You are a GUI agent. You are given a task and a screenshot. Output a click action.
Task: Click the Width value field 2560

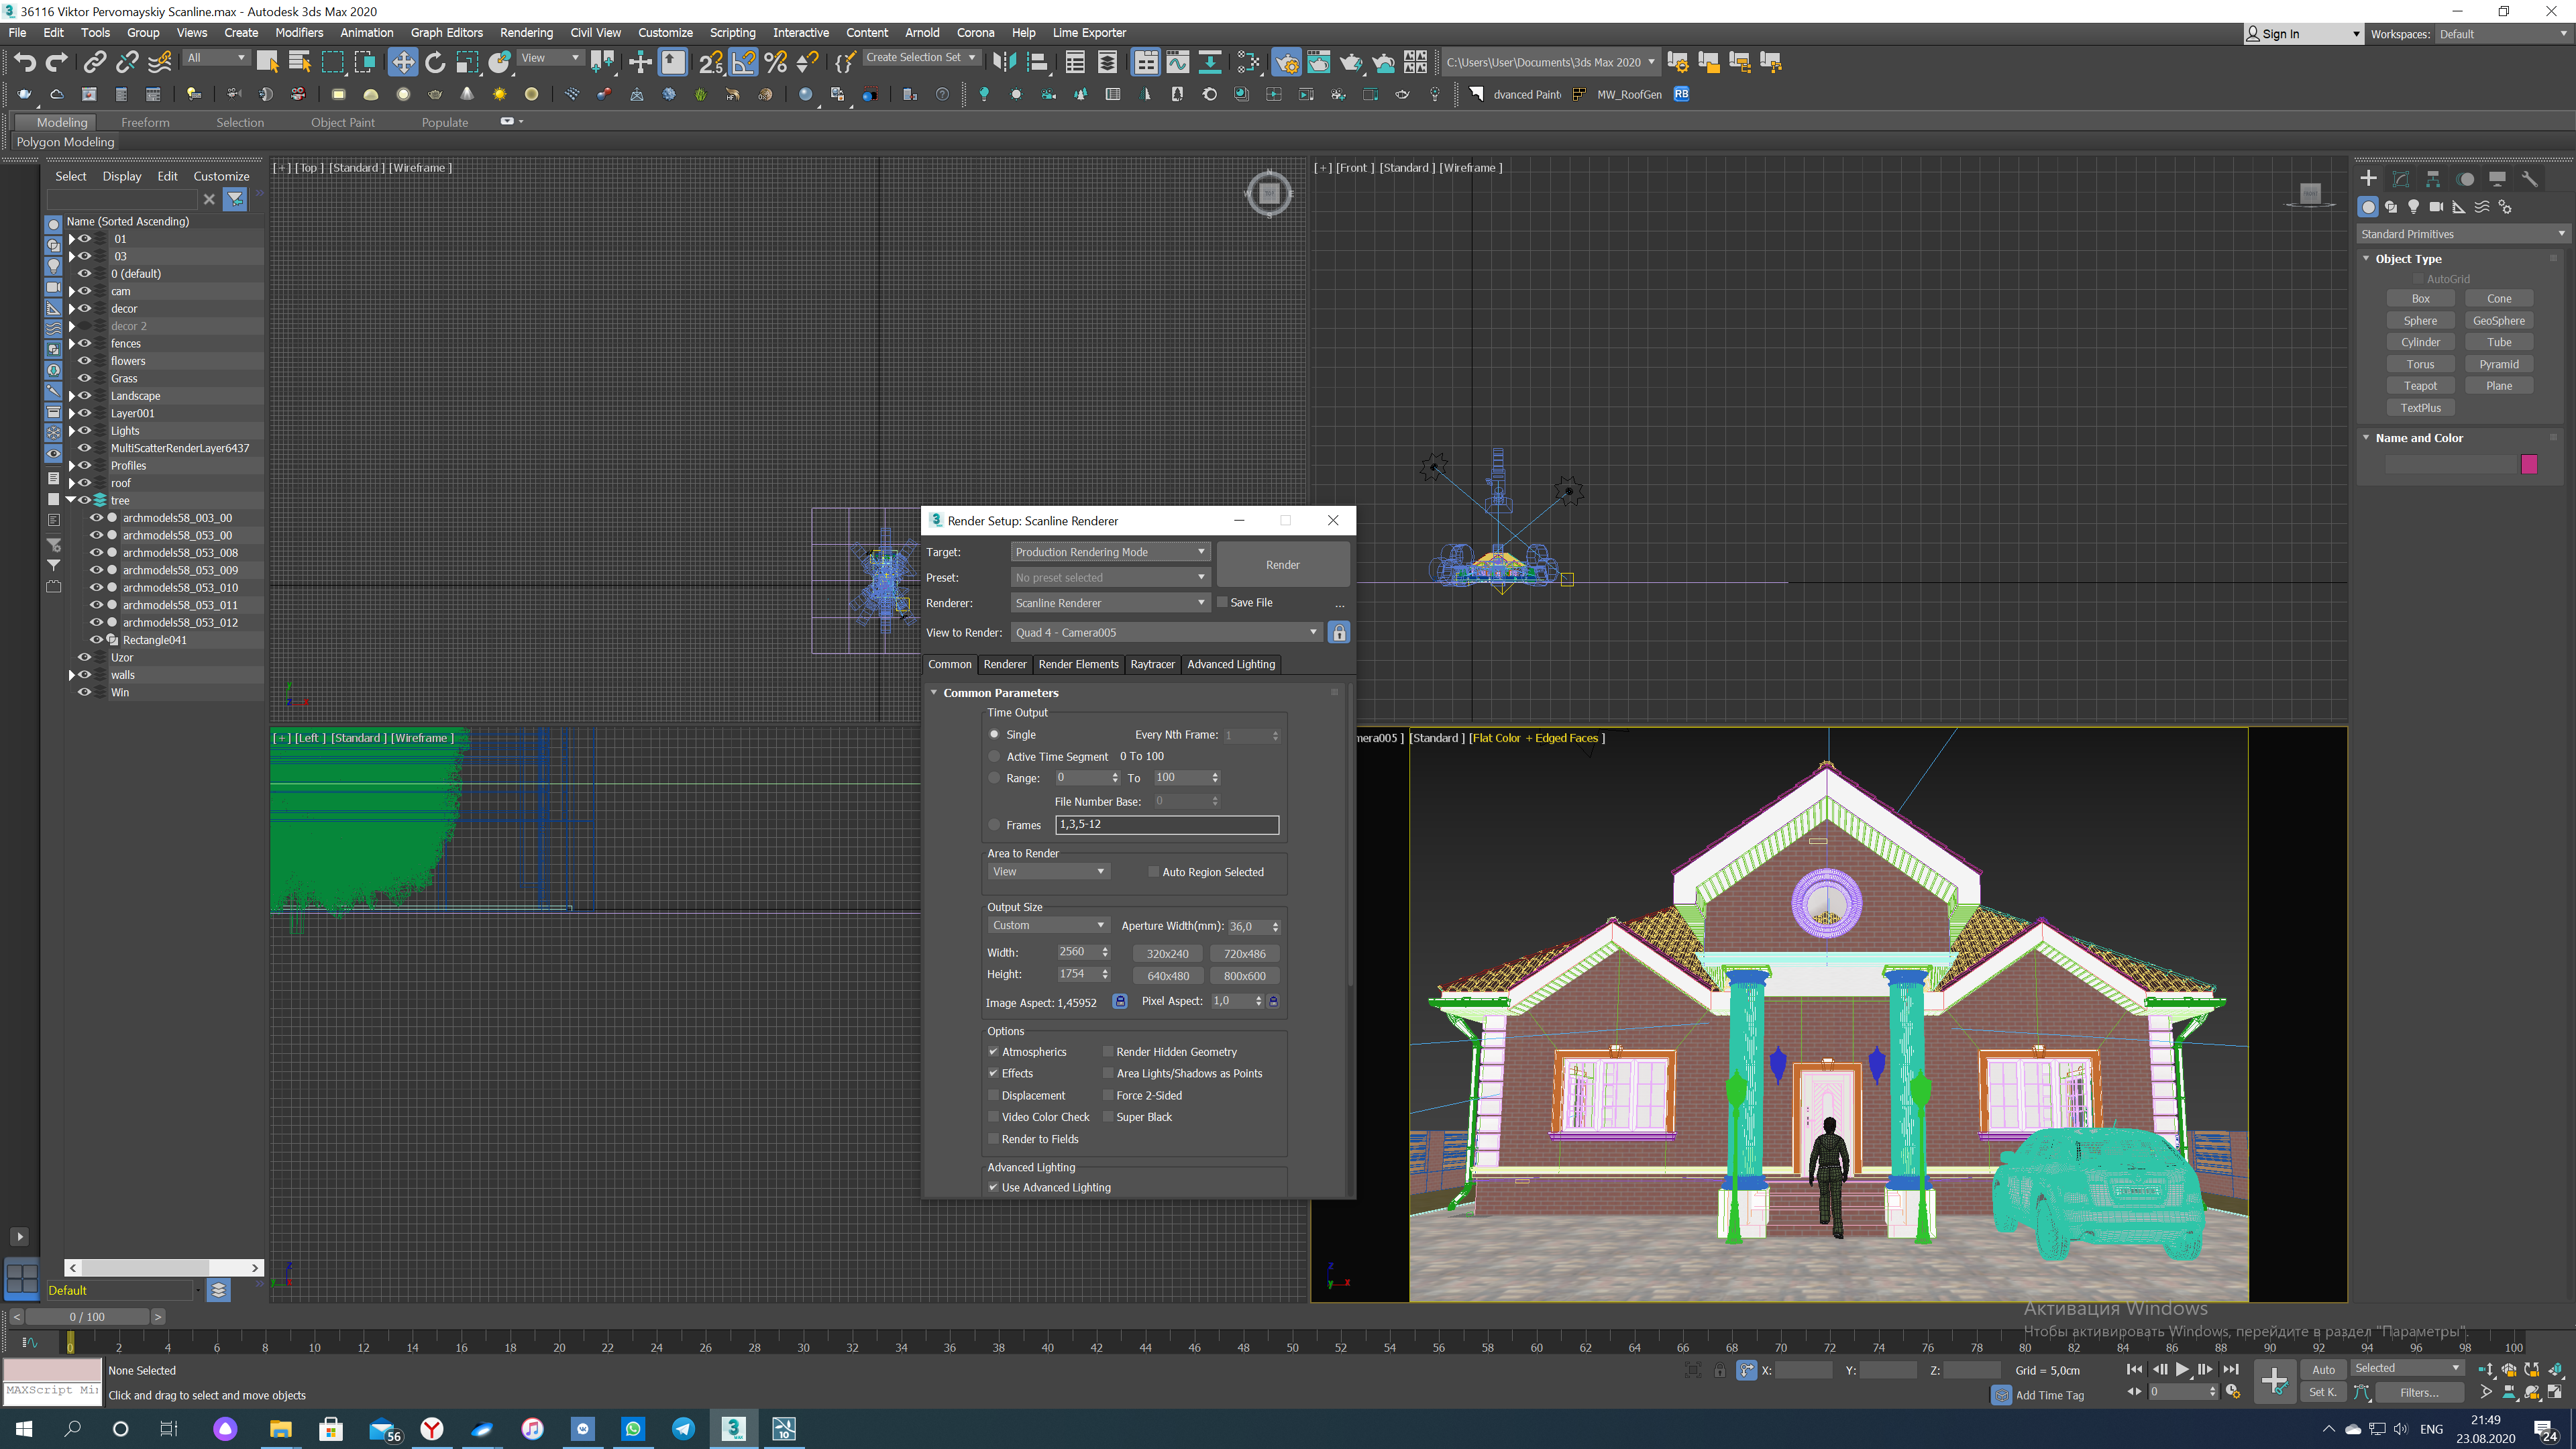point(1077,952)
